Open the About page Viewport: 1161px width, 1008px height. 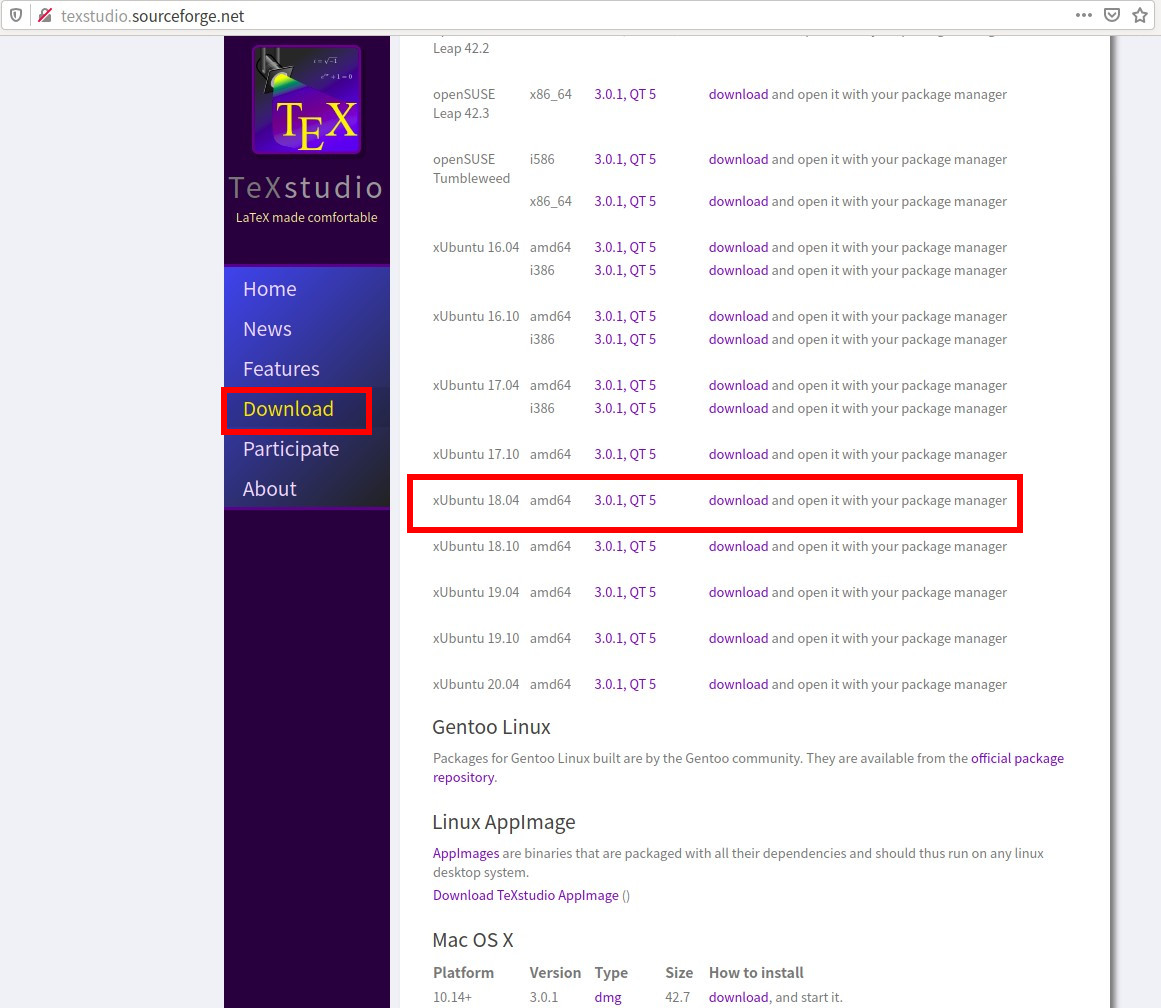point(270,489)
